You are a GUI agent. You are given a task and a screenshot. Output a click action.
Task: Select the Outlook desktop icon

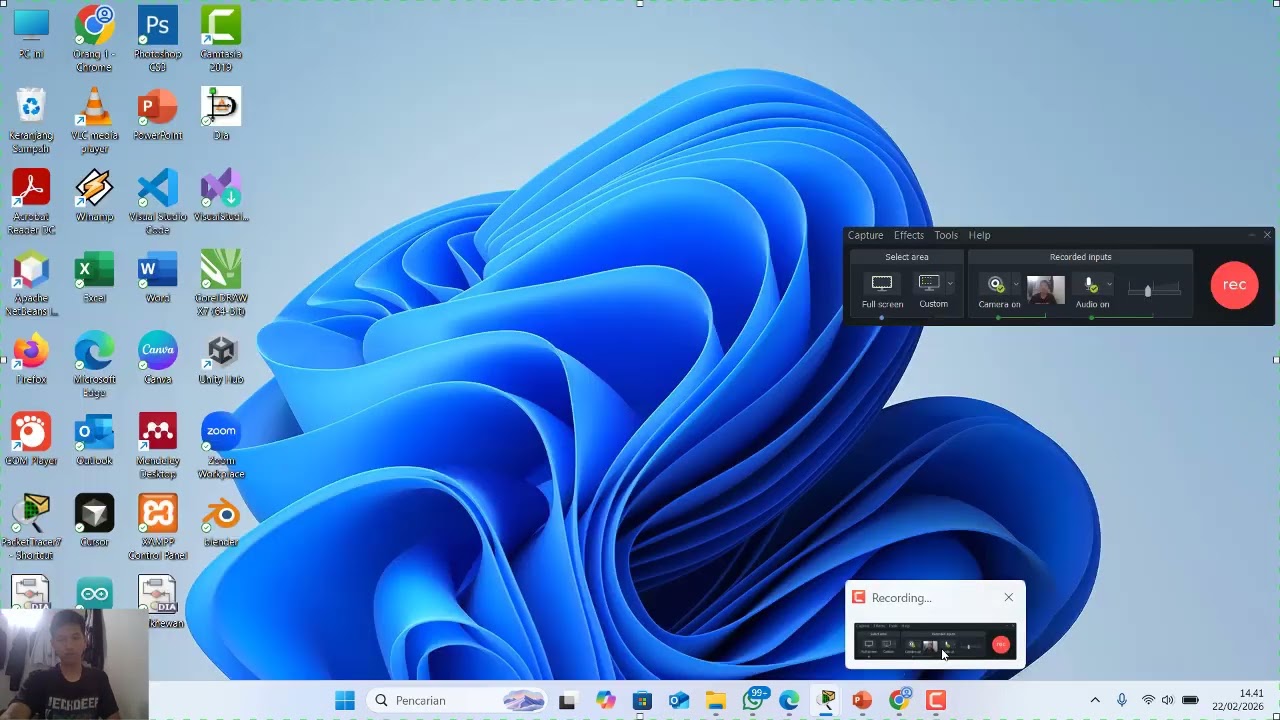pos(94,440)
